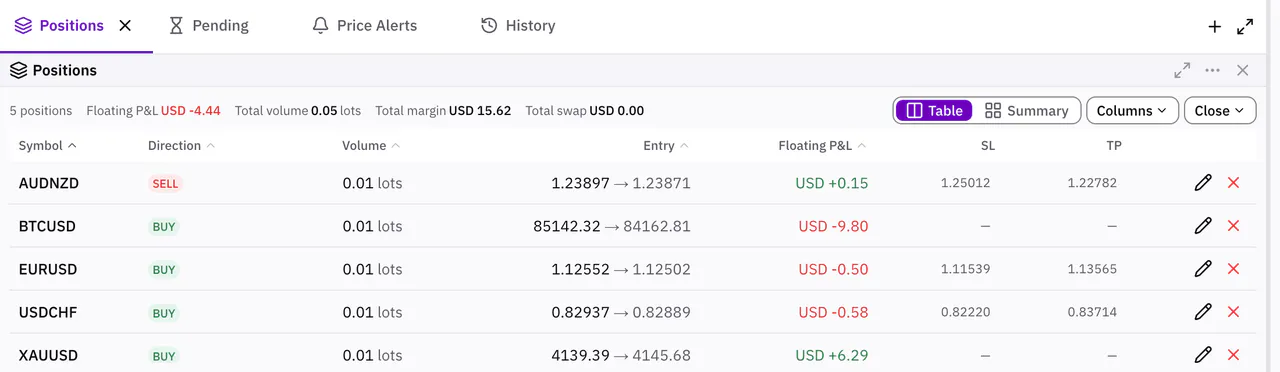This screenshot has height=372, width=1280.
Task: Switch to Summary view
Action: point(1027,110)
